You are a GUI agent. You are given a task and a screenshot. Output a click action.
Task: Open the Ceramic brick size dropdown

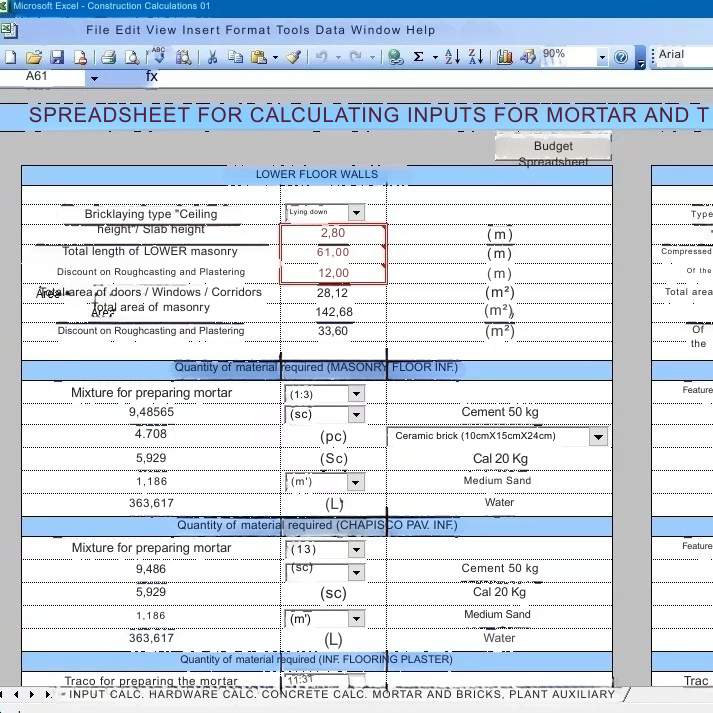tap(598, 436)
